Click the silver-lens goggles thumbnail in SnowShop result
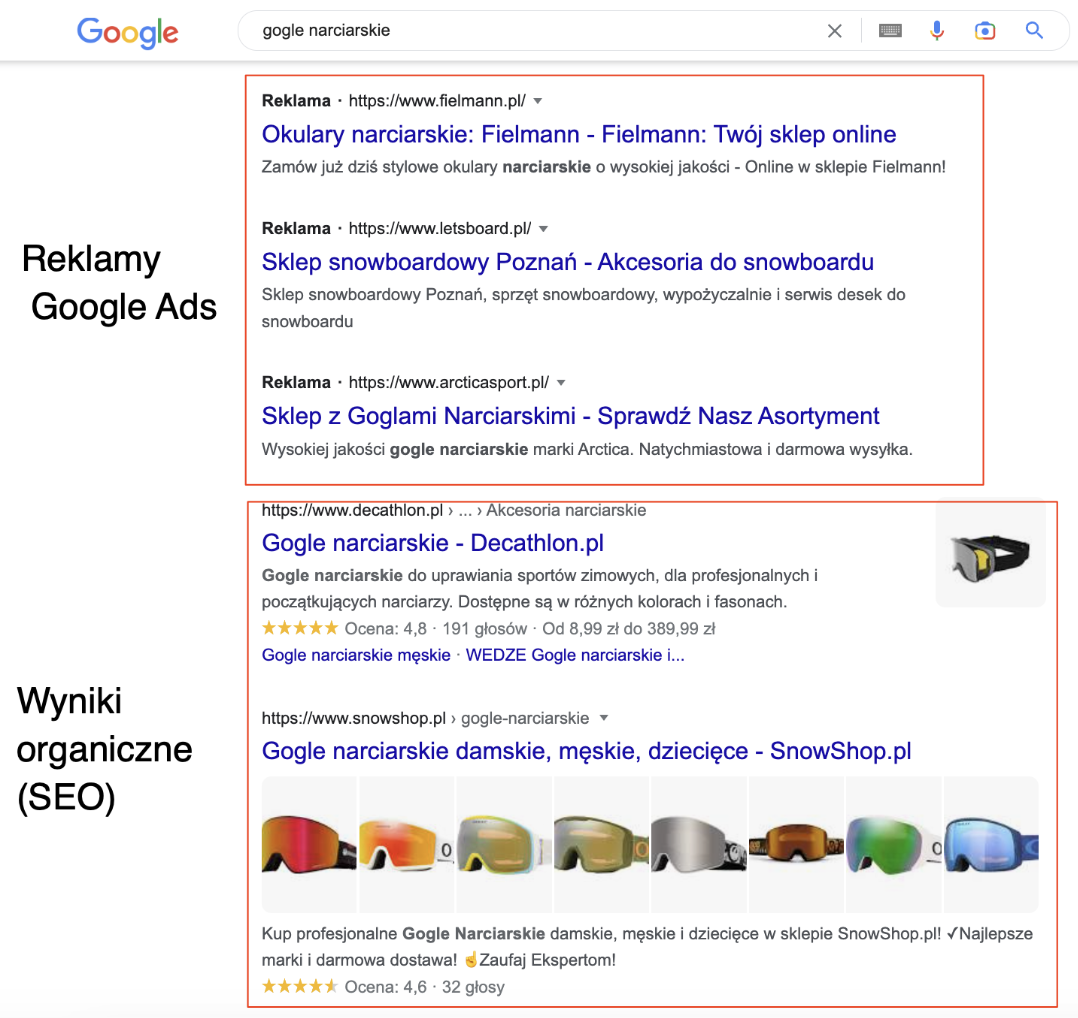Image resolution: width=1078 pixels, height=1018 pixels. point(698,844)
